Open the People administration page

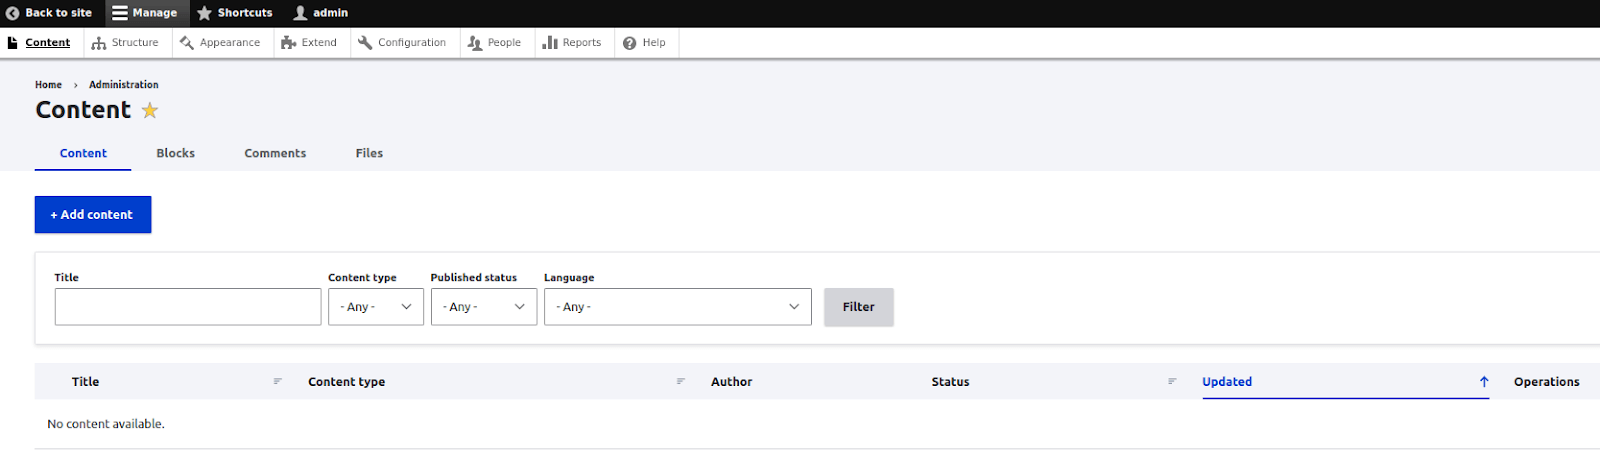click(495, 43)
